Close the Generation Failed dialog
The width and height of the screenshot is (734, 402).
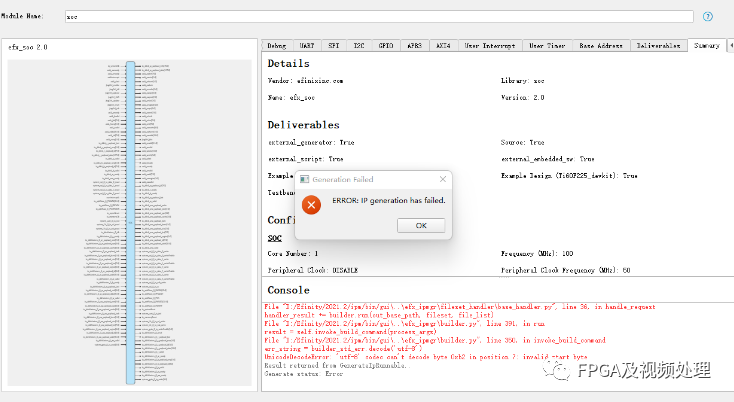click(443, 179)
